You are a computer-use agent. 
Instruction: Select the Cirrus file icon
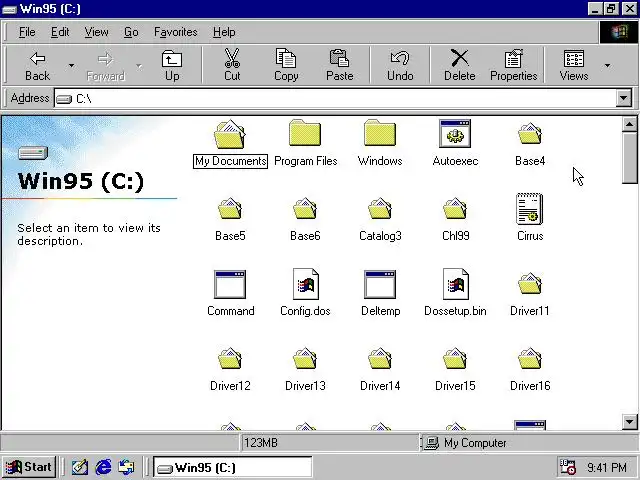click(529, 209)
